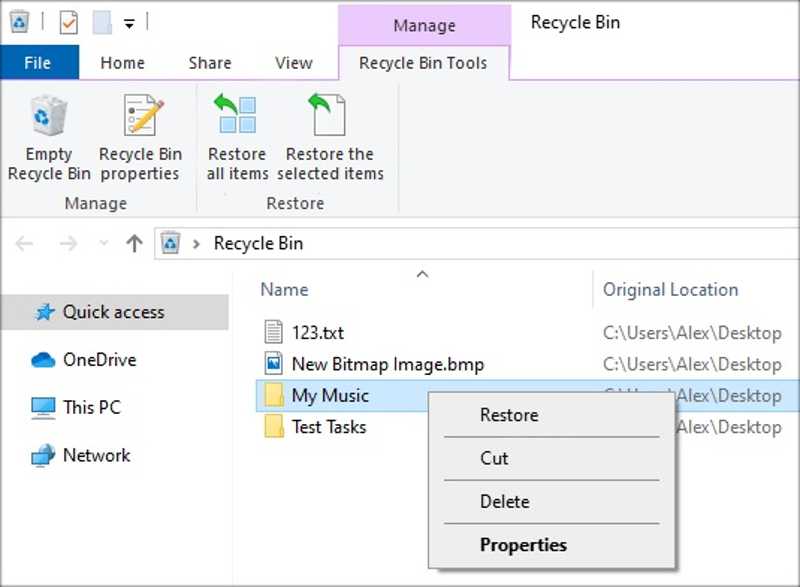Click the Quick access star icon

pyautogui.click(x=44, y=312)
